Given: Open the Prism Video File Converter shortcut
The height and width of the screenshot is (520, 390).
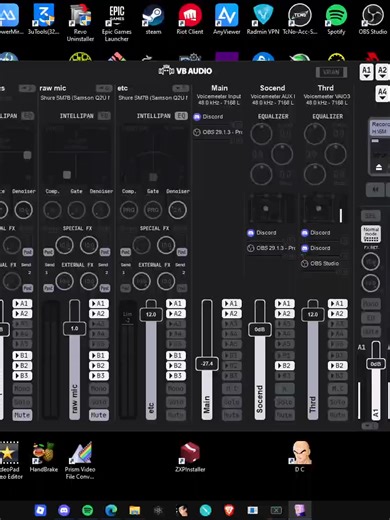Looking at the screenshot, I should tap(80, 460).
